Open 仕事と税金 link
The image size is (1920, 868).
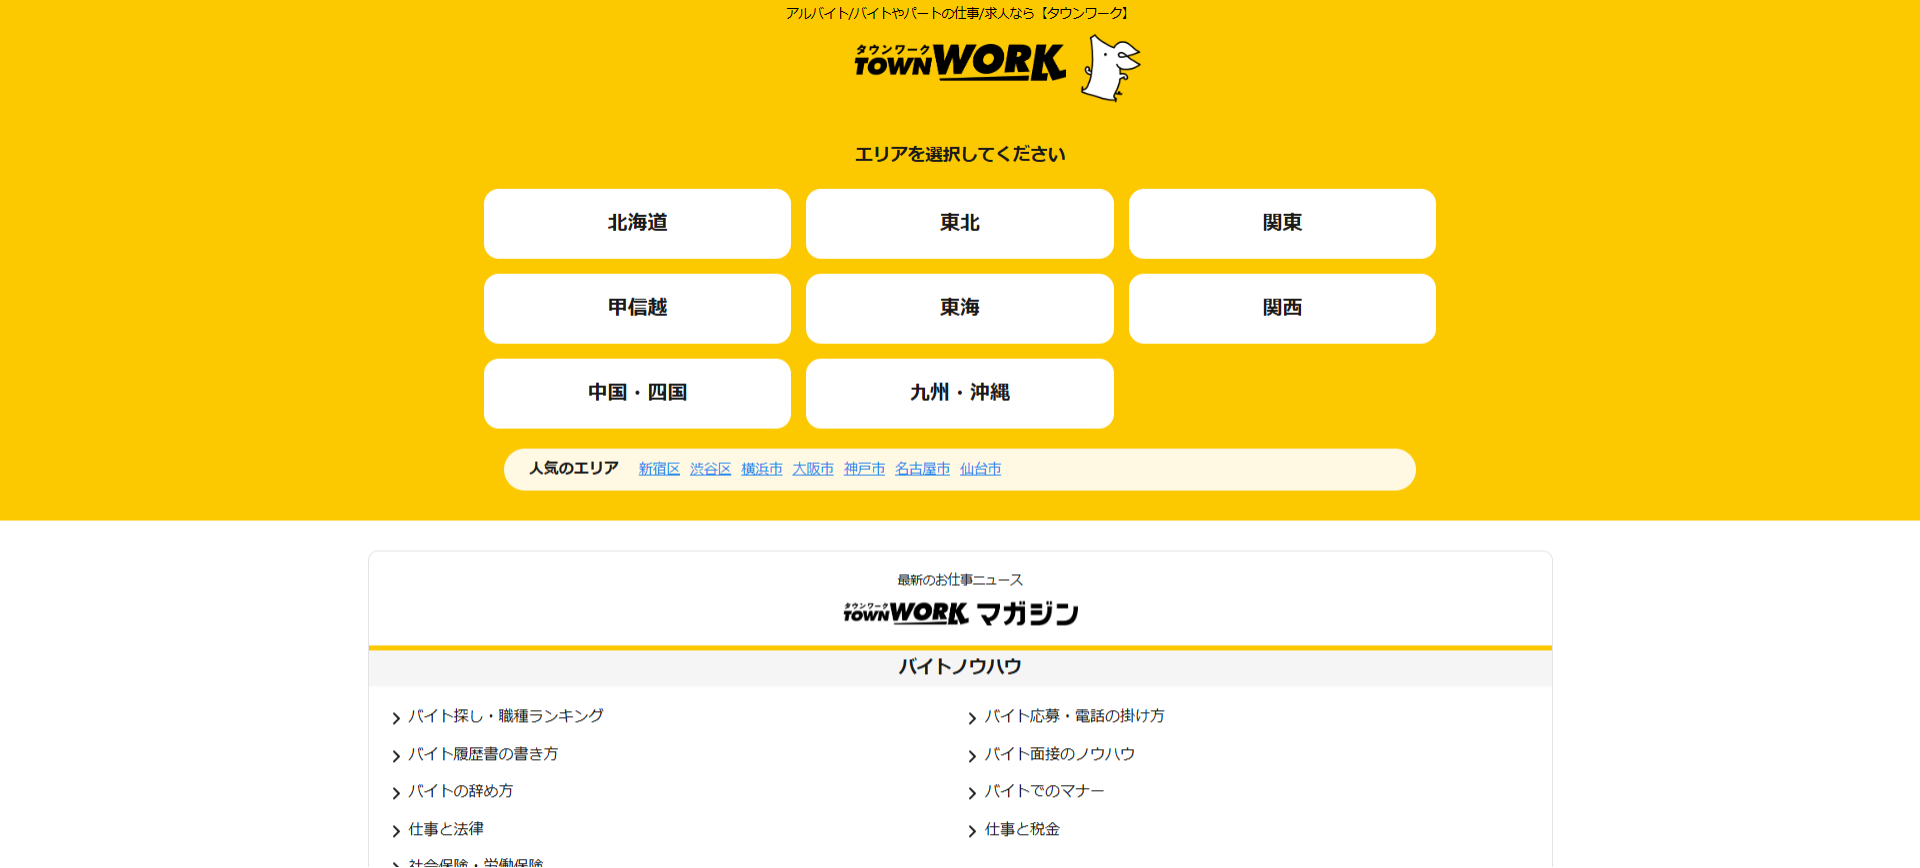1022,829
